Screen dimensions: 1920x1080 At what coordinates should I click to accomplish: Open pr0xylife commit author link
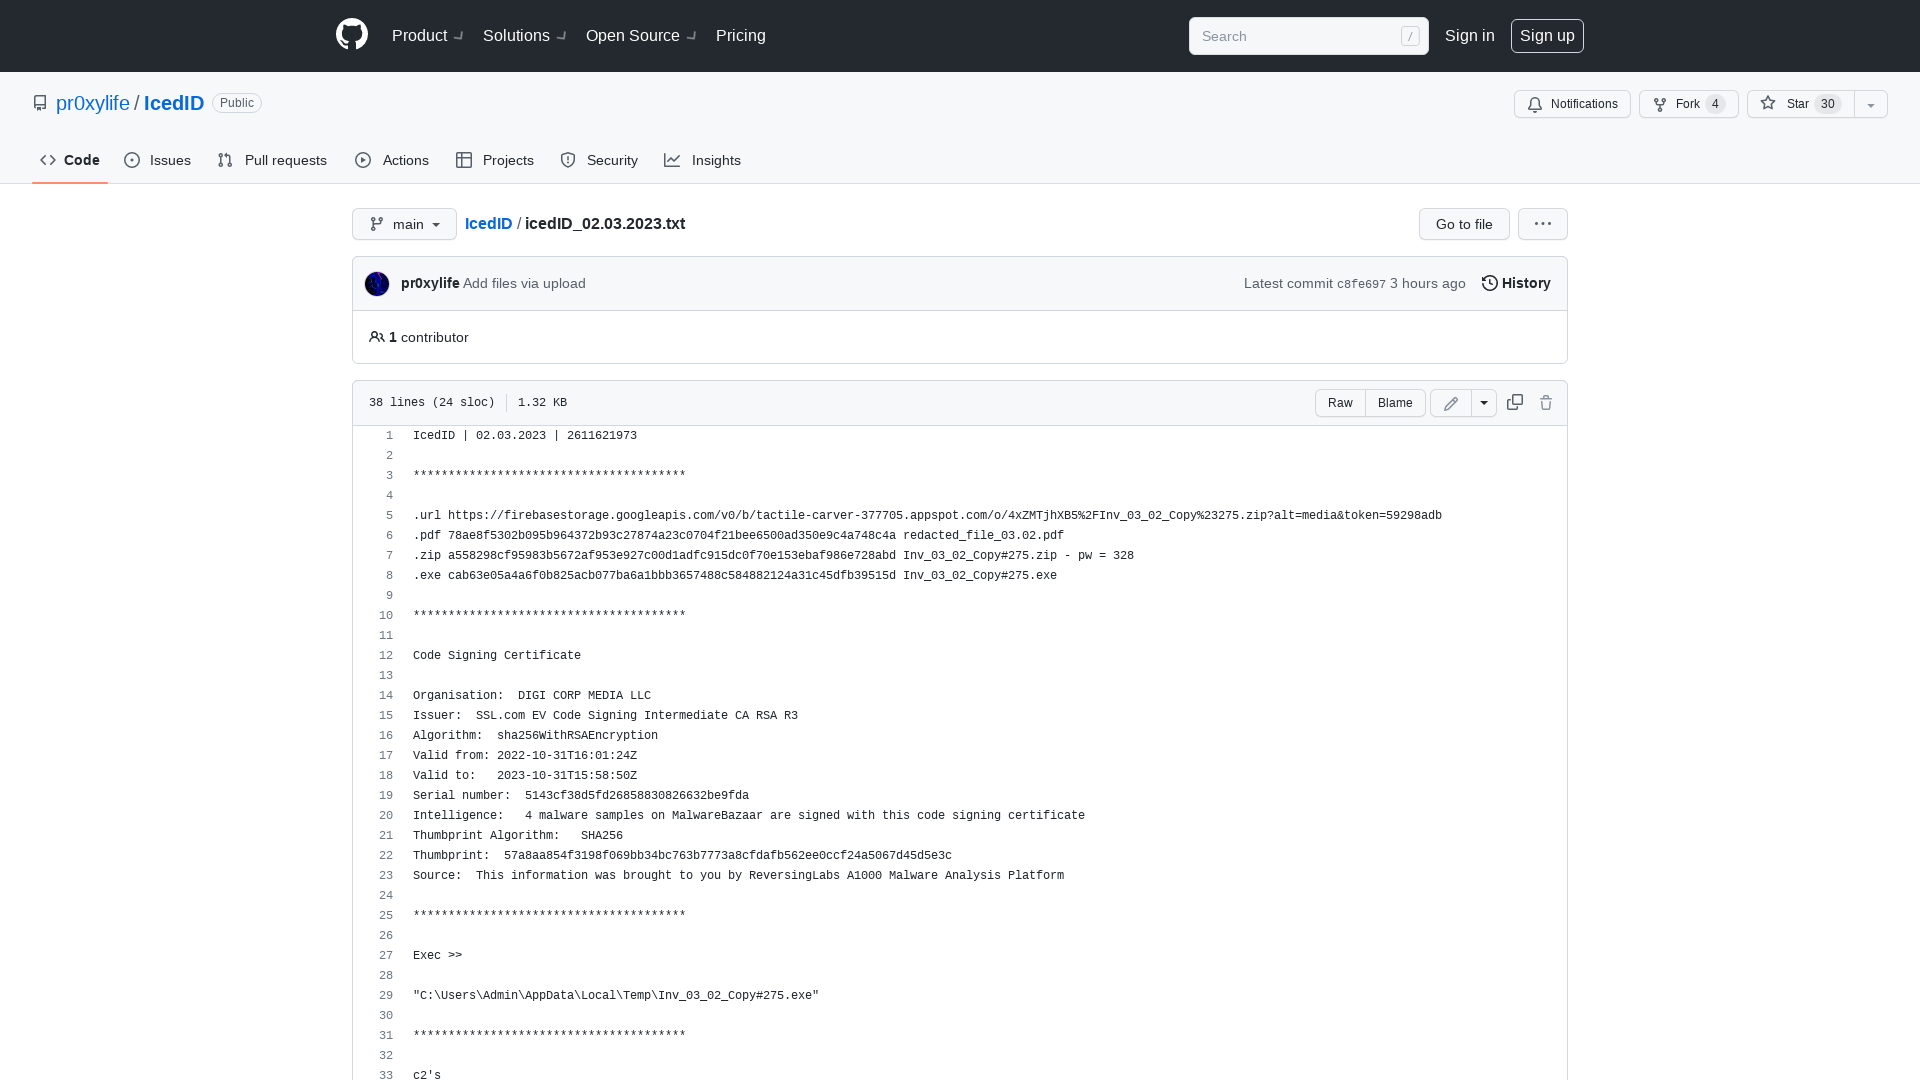point(430,283)
